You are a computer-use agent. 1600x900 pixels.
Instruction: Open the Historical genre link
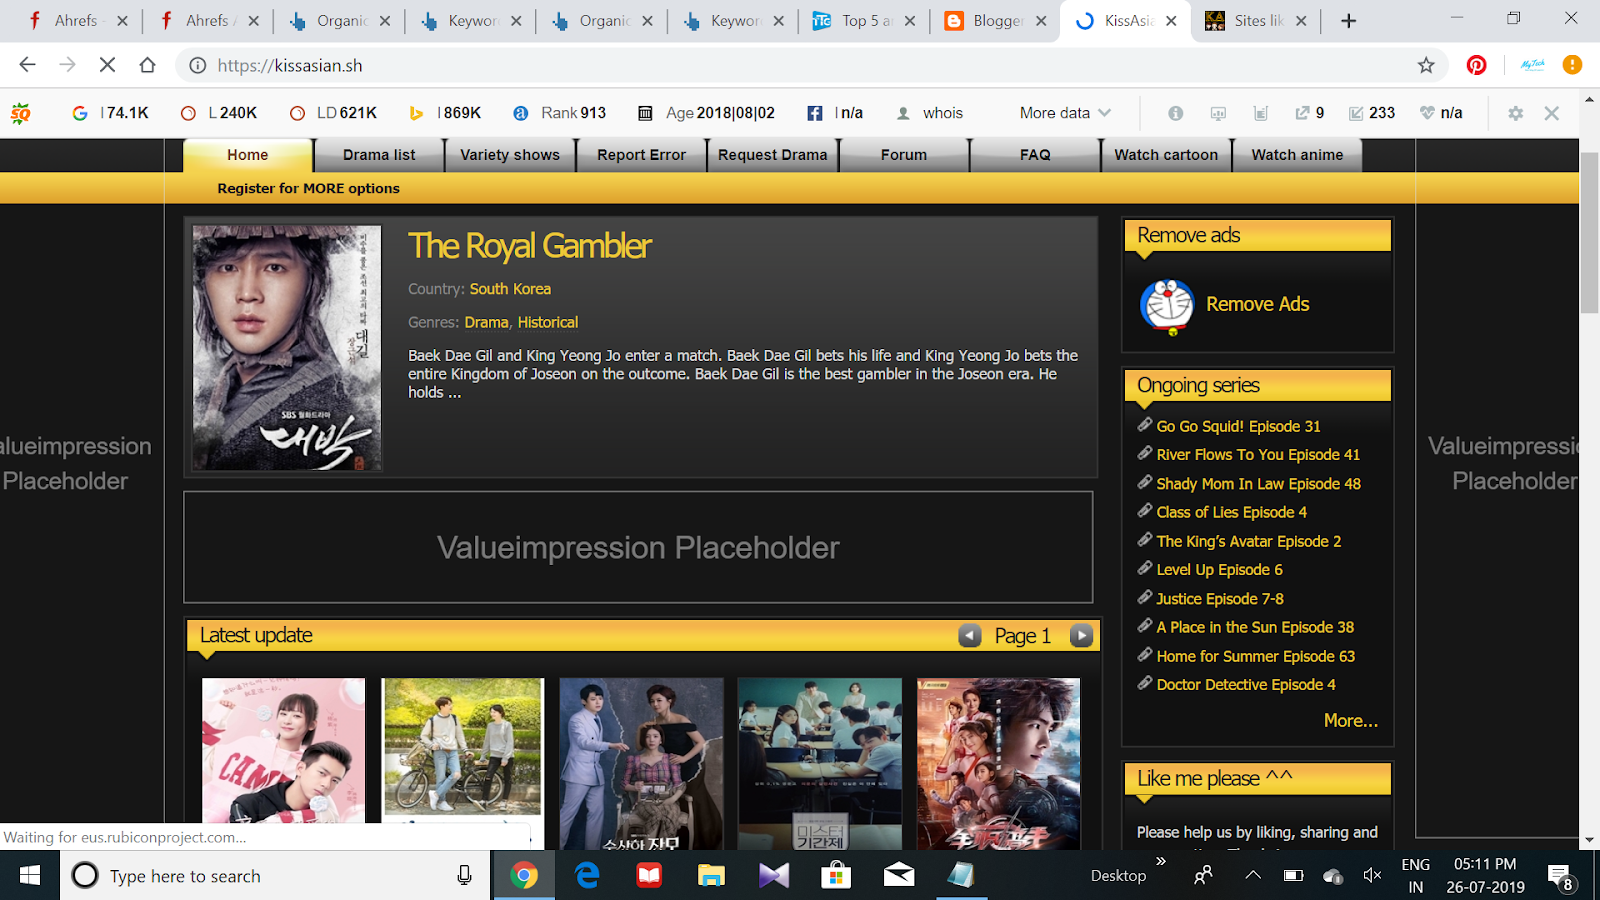[x=548, y=322]
